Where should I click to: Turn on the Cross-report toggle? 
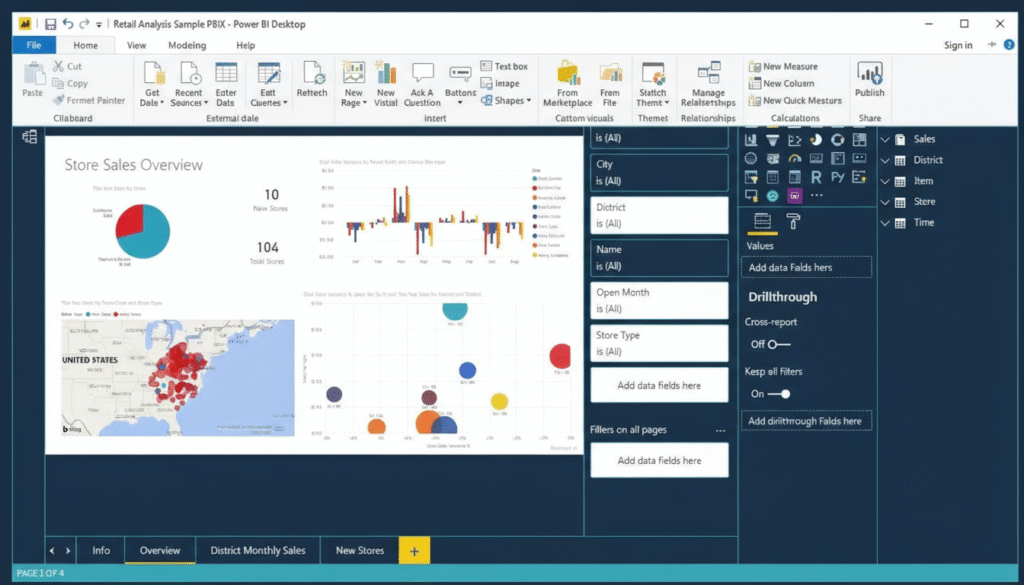pyautogui.click(x=771, y=344)
